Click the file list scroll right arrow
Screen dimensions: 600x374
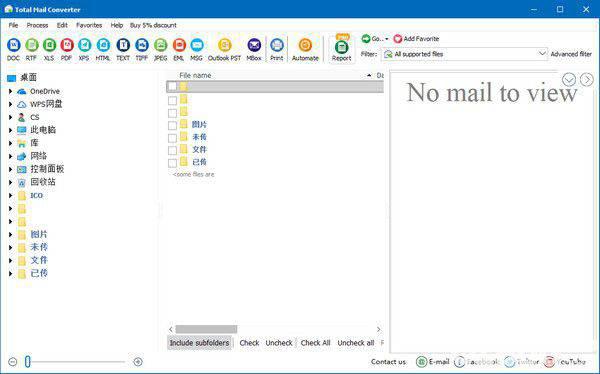pyautogui.click(x=378, y=329)
